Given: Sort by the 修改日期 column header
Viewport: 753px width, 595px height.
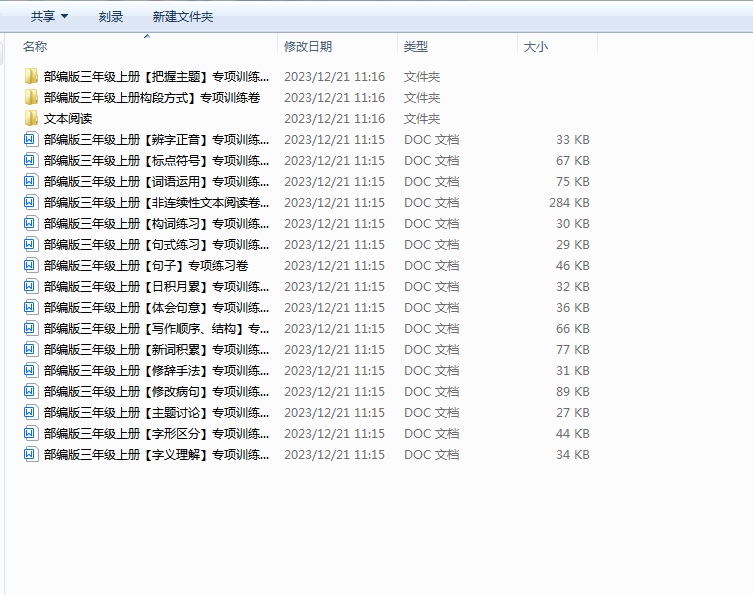Looking at the screenshot, I should (x=308, y=47).
